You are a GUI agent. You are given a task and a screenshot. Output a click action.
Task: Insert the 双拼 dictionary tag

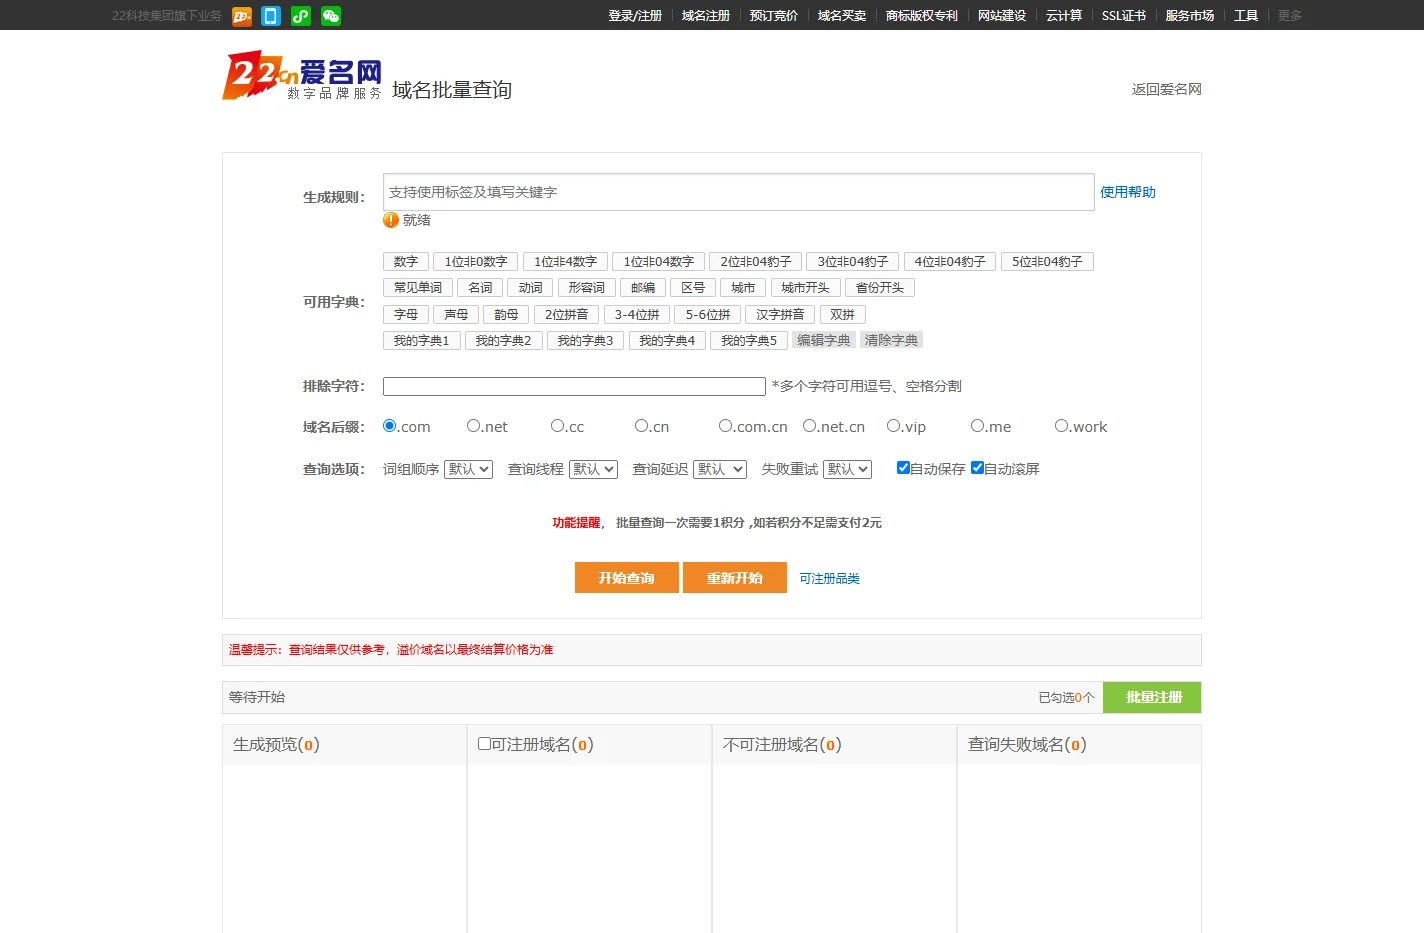[x=843, y=314]
